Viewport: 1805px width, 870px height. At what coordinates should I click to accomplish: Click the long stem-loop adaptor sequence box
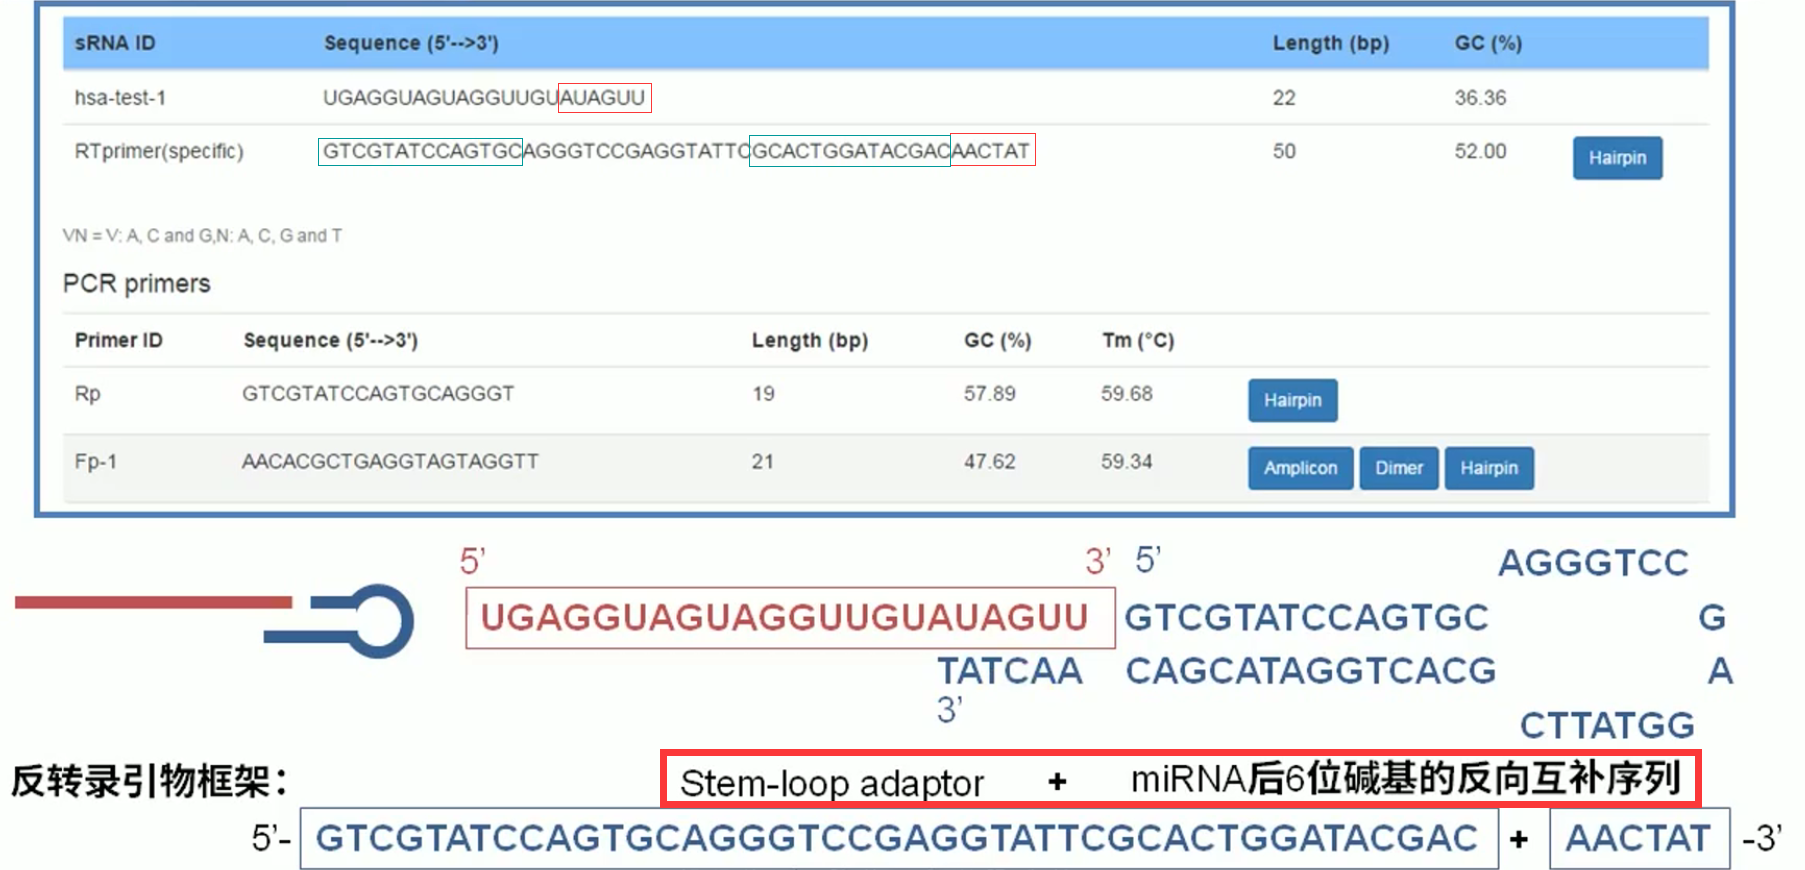coord(899,838)
